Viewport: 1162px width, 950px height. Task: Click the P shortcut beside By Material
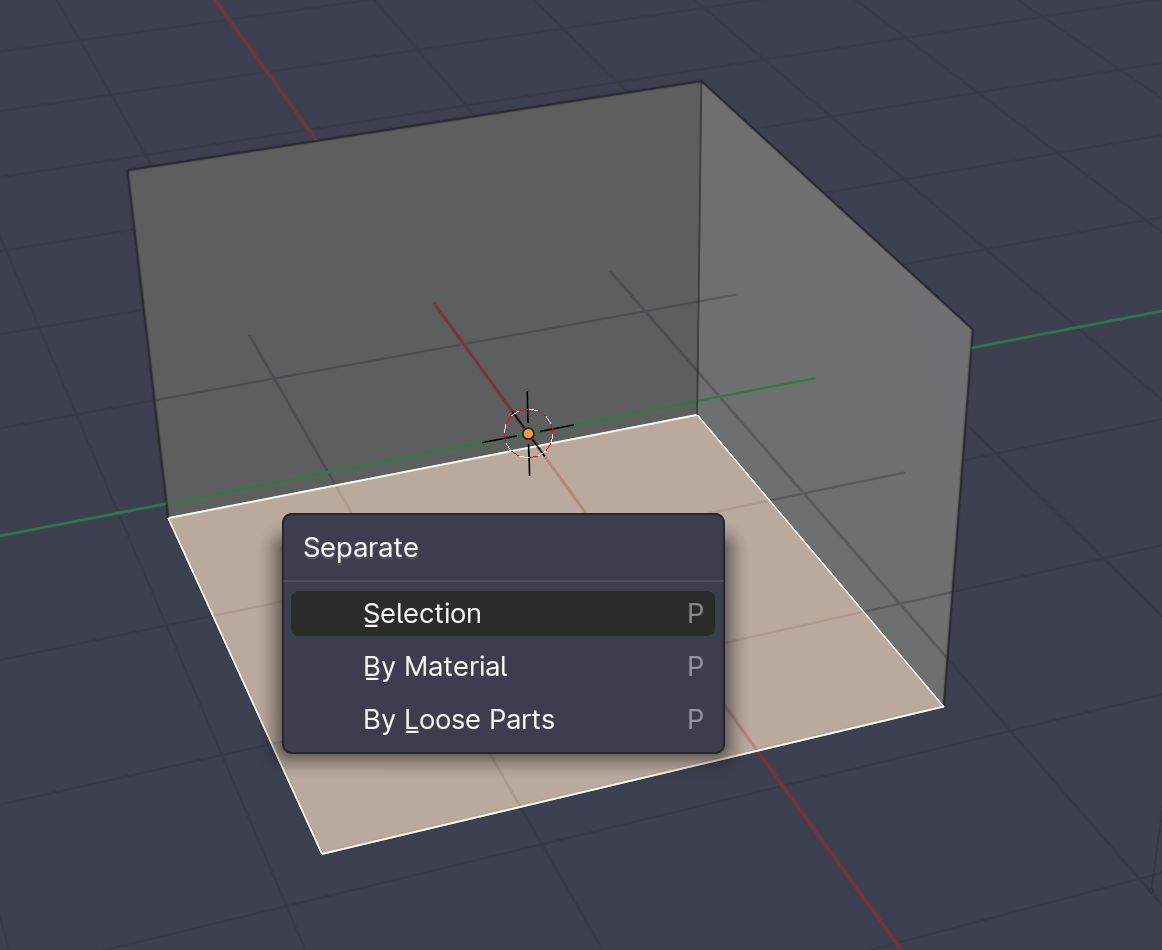[x=695, y=666]
